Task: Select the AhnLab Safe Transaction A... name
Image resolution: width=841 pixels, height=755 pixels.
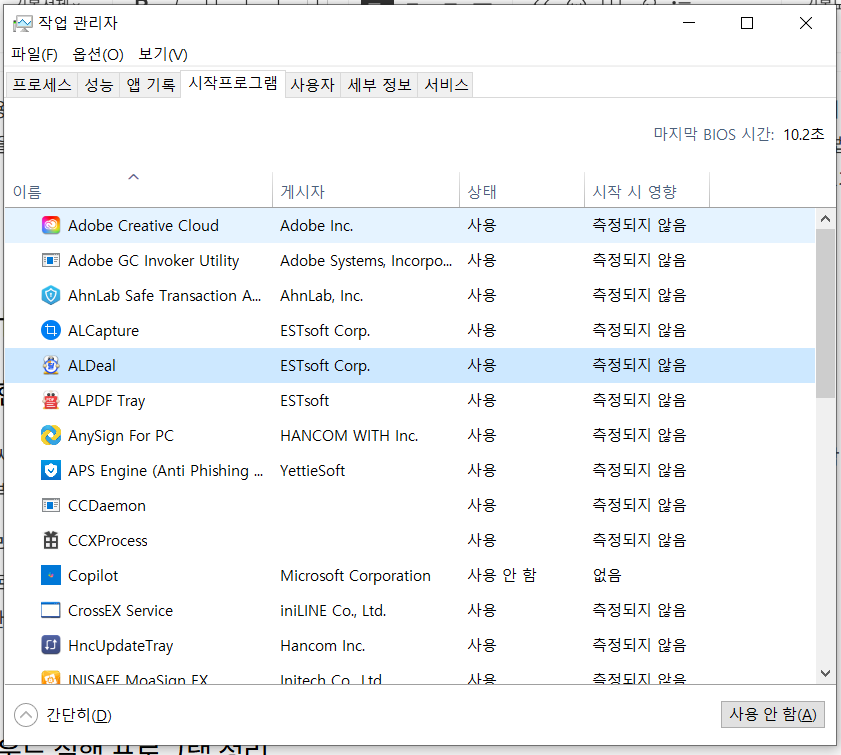Action: point(165,295)
